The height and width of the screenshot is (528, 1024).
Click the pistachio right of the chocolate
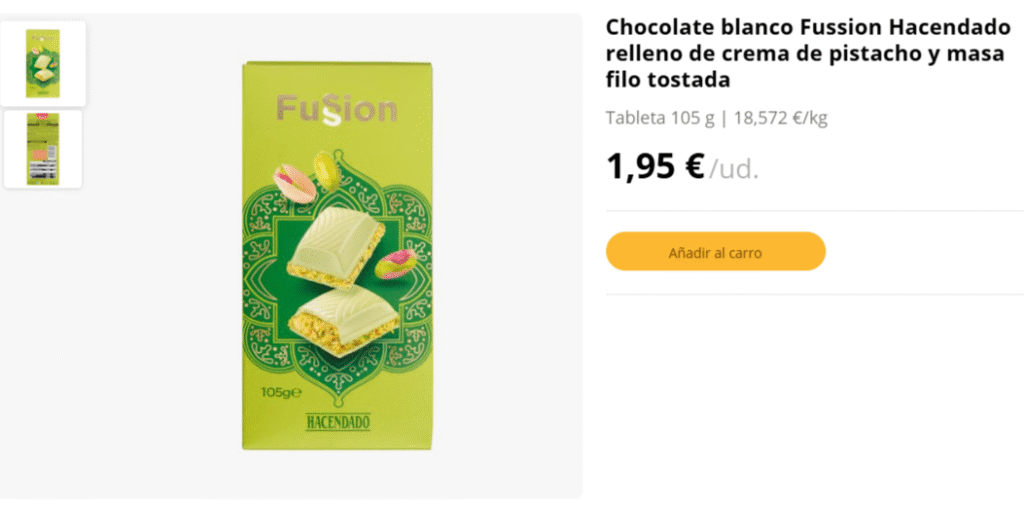[x=396, y=263]
